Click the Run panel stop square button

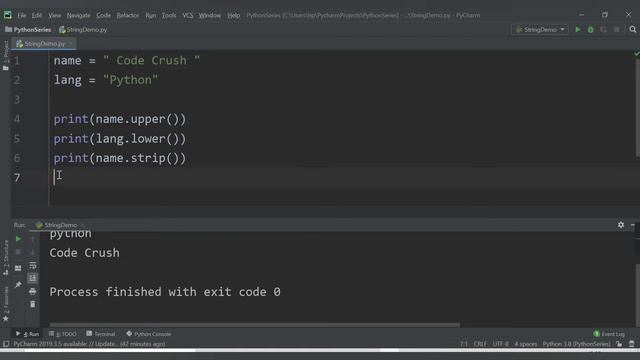18,252
